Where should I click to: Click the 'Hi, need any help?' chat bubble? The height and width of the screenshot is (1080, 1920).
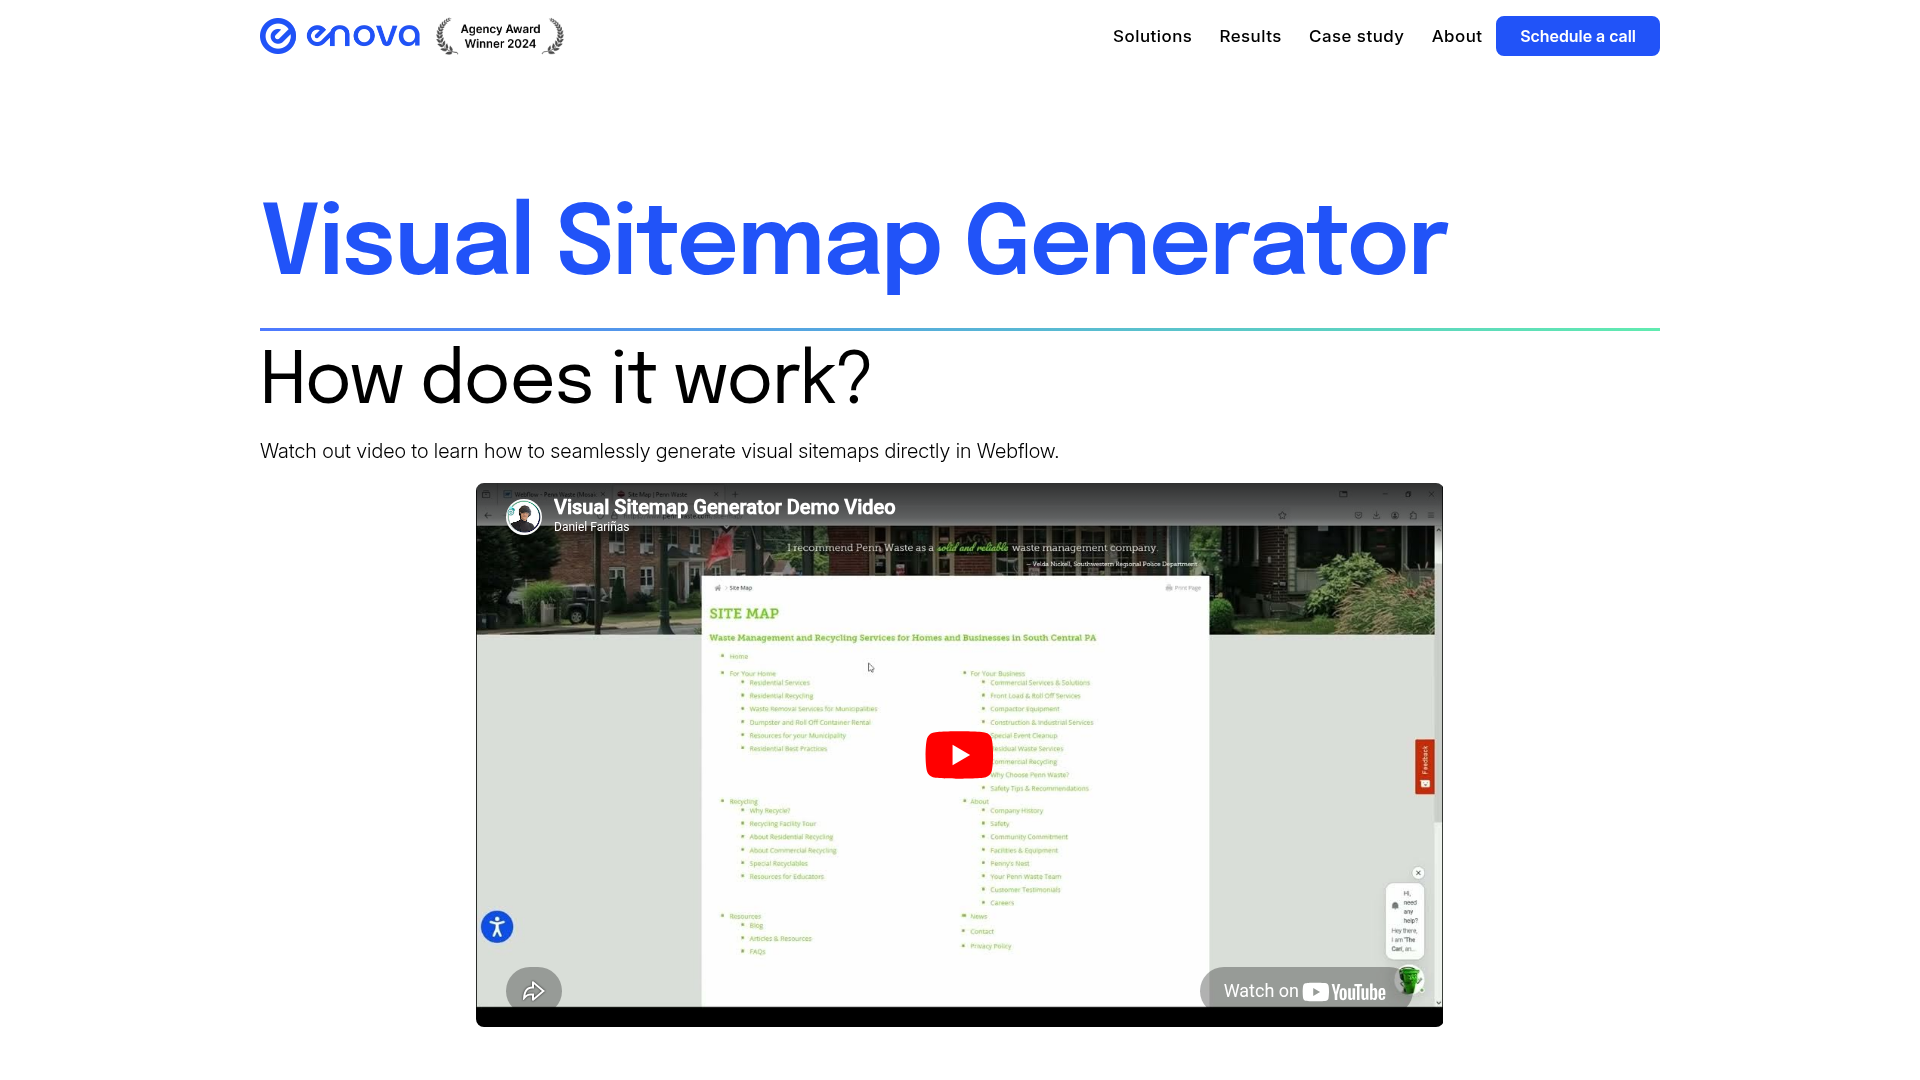(x=1405, y=920)
